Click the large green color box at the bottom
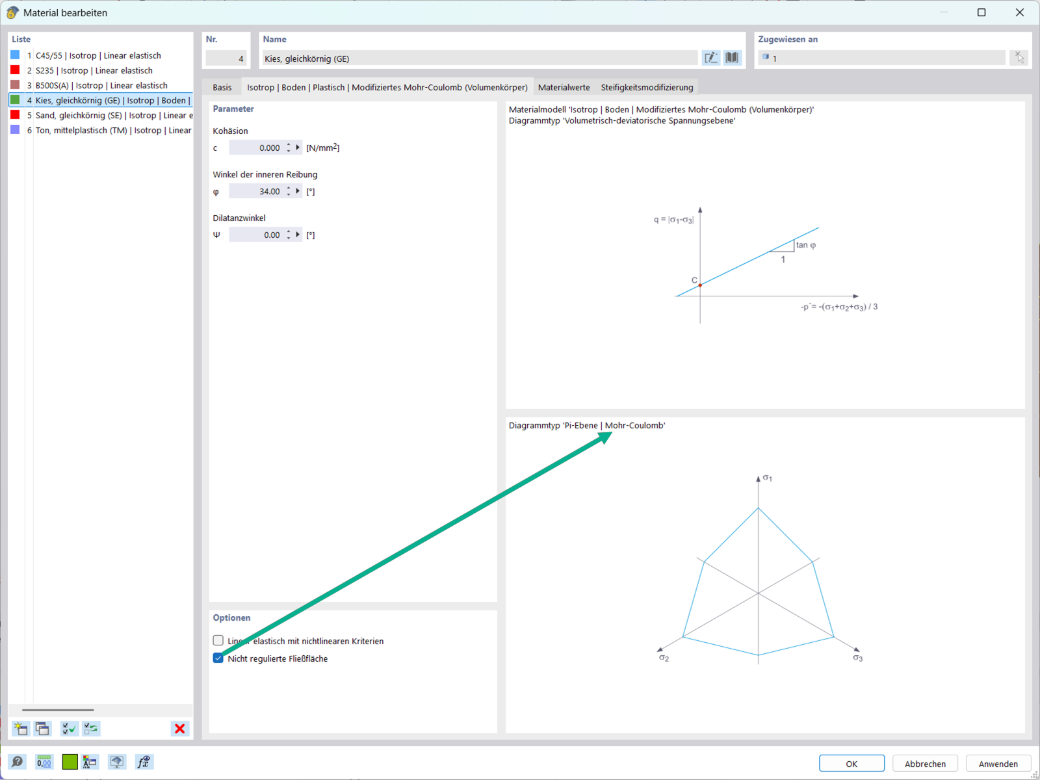Screen dimensions: 1040x780 tap(70, 762)
